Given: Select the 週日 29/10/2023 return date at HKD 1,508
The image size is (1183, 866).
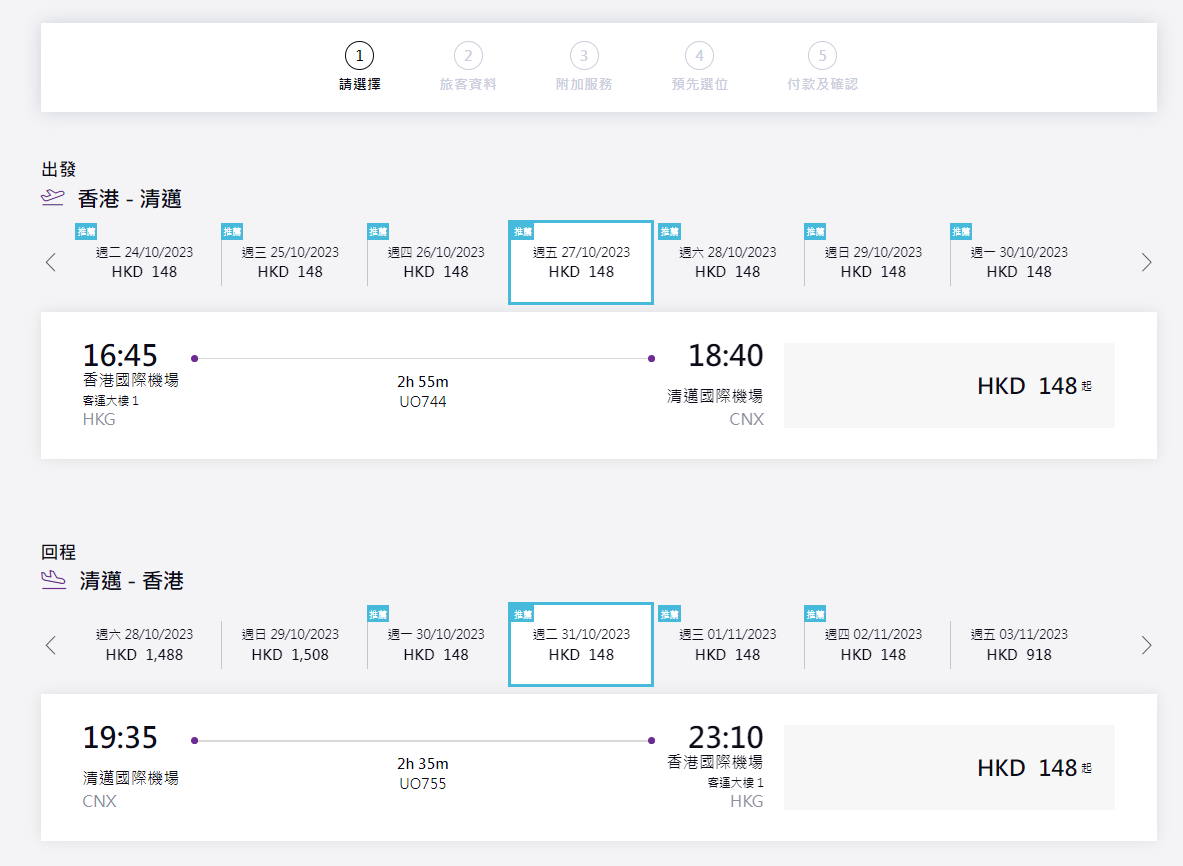Looking at the screenshot, I should pos(289,644).
